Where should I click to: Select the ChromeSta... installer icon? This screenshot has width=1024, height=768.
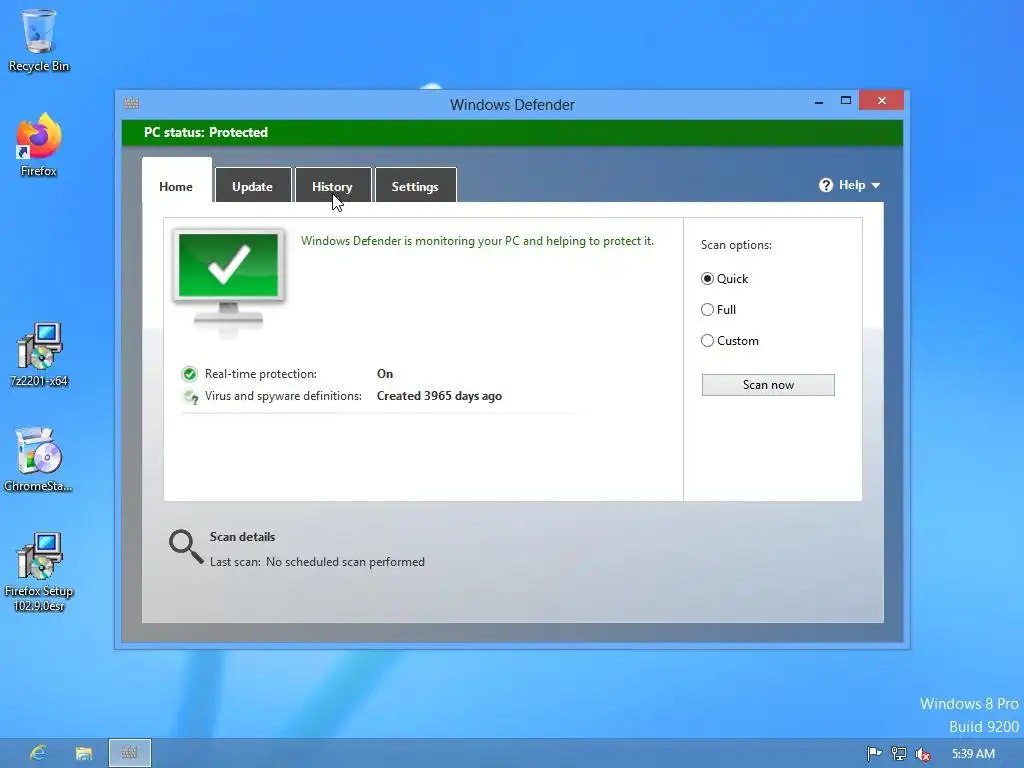(38, 460)
